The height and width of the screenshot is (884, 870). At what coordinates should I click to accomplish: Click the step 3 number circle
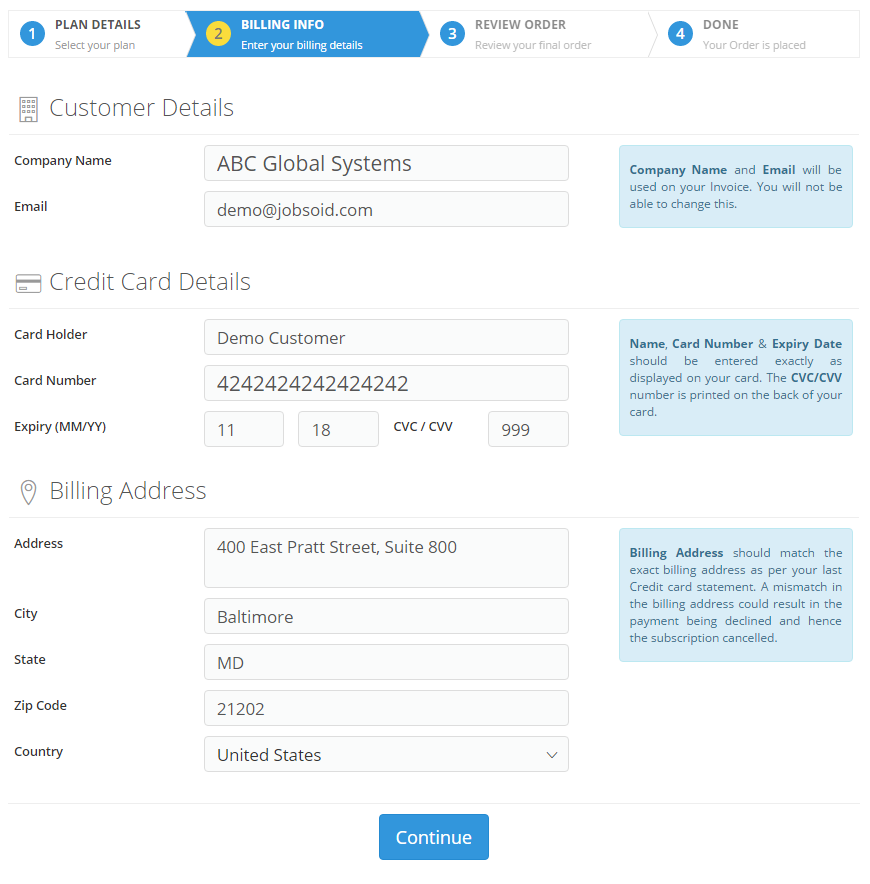452,34
